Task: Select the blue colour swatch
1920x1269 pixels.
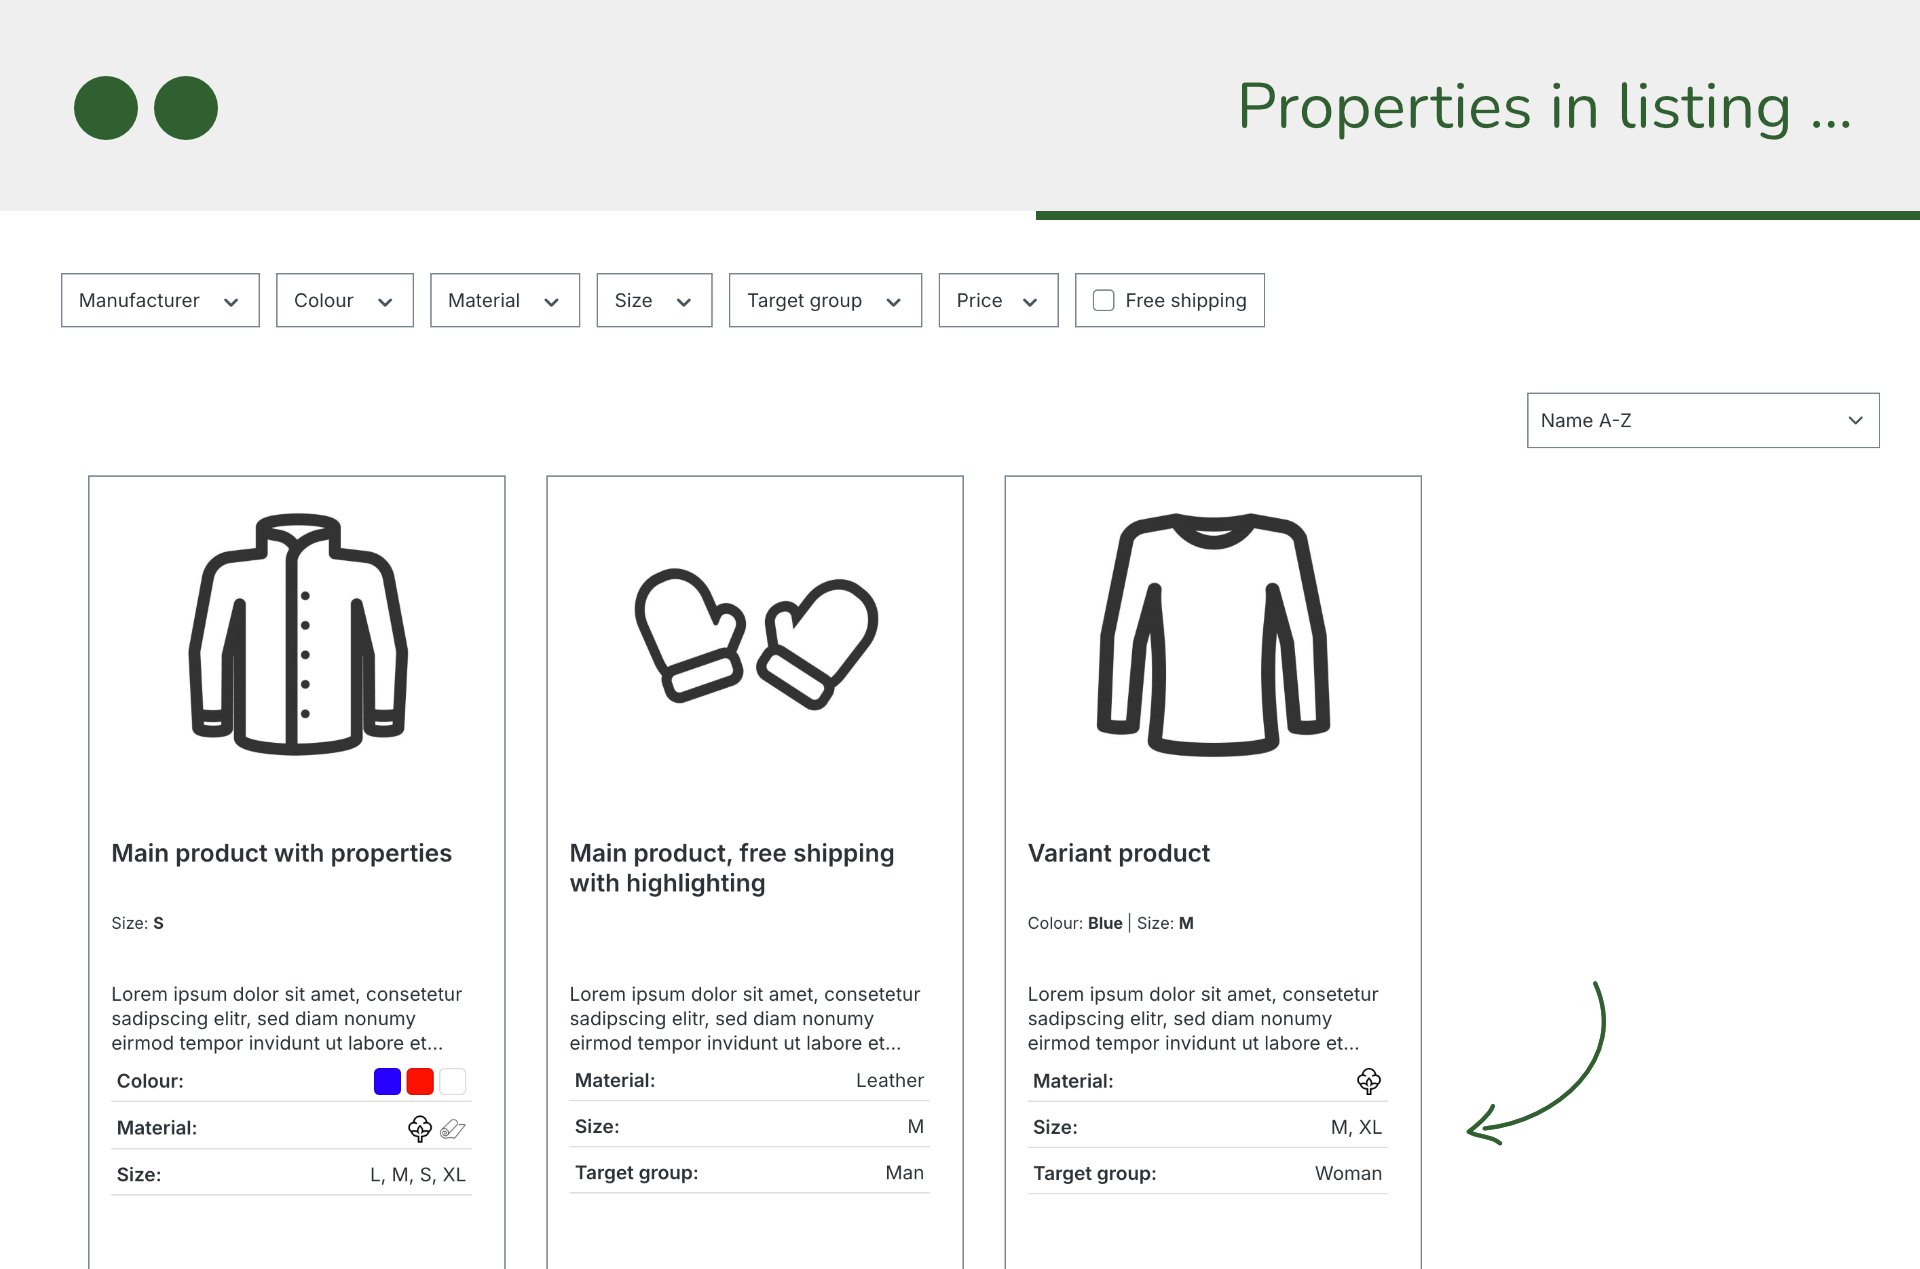Action: click(x=387, y=1081)
